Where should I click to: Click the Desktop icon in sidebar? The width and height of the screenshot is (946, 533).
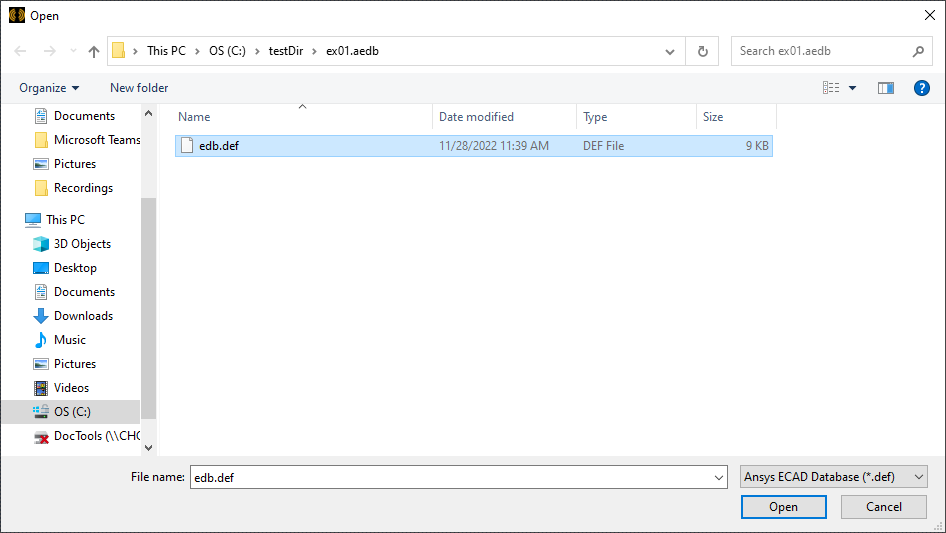tap(41, 268)
